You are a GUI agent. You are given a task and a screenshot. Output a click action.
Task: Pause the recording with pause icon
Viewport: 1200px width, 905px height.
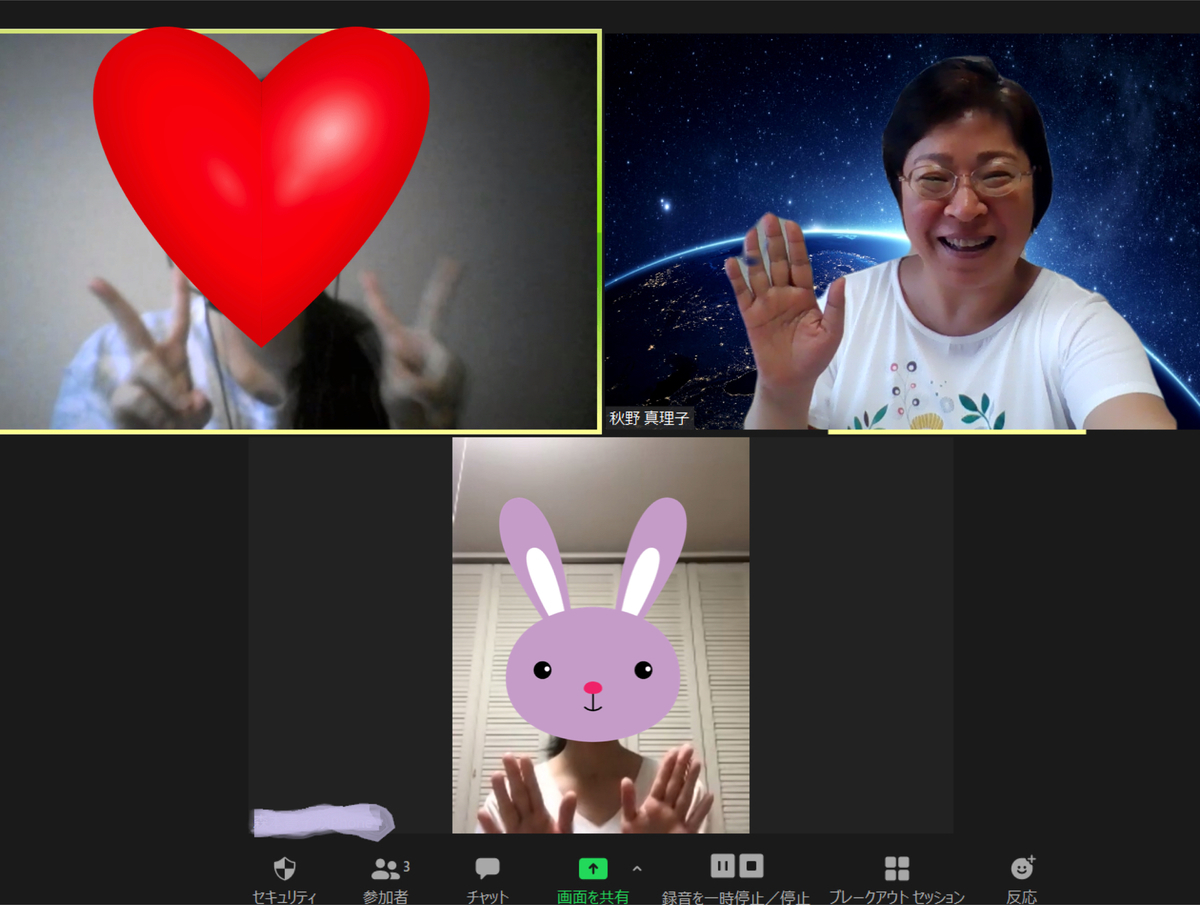coord(723,866)
